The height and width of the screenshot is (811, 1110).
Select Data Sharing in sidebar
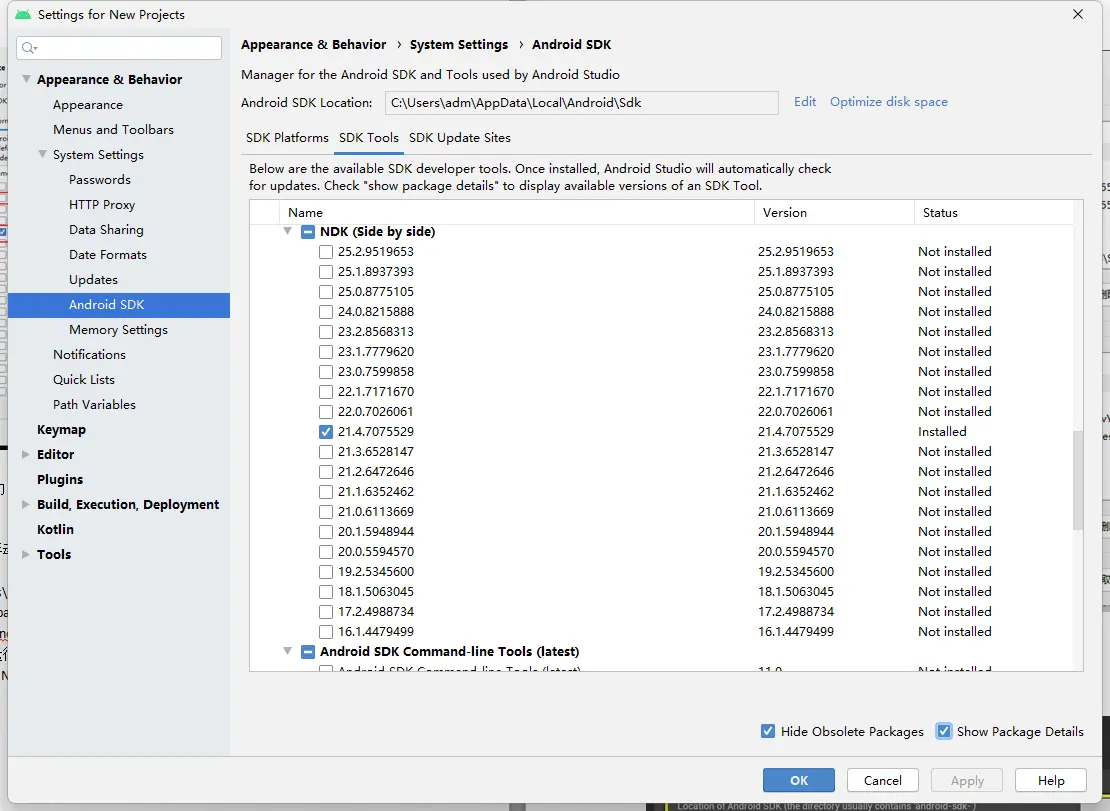point(106,230)
